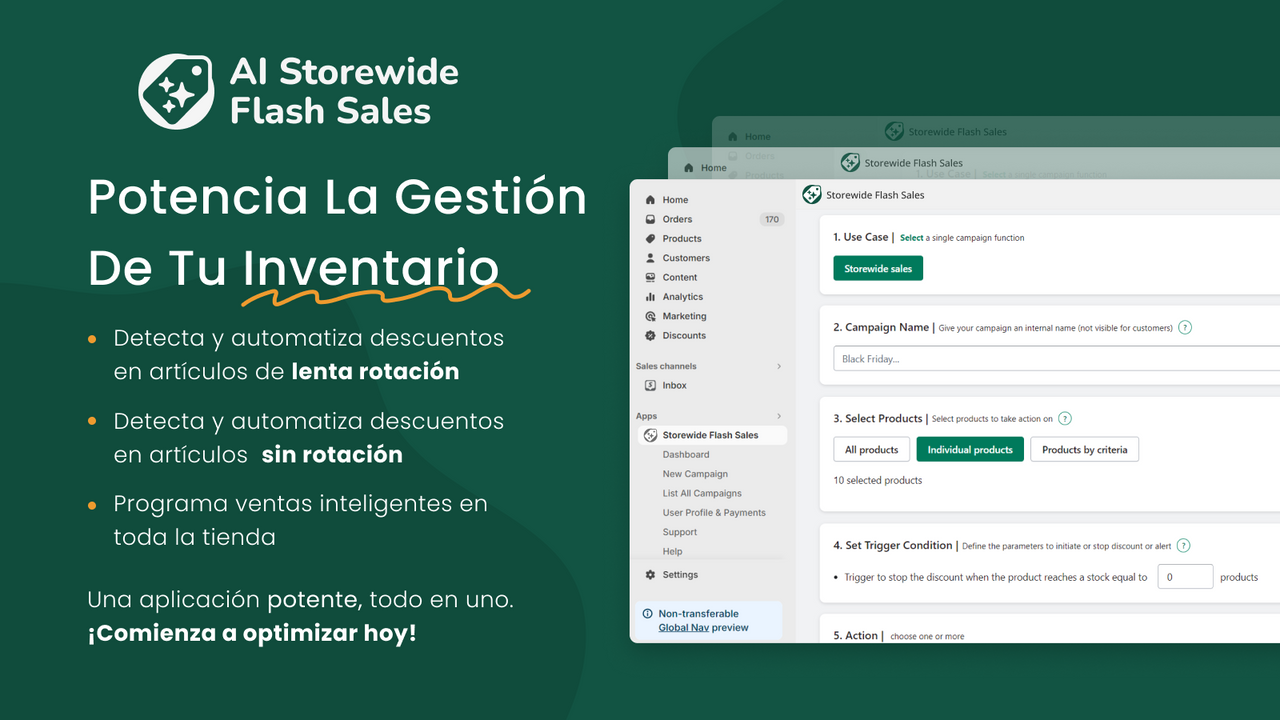This screenshot has width=1280, height=720.
Task: Open the Help submenu item
Action: 672,552
